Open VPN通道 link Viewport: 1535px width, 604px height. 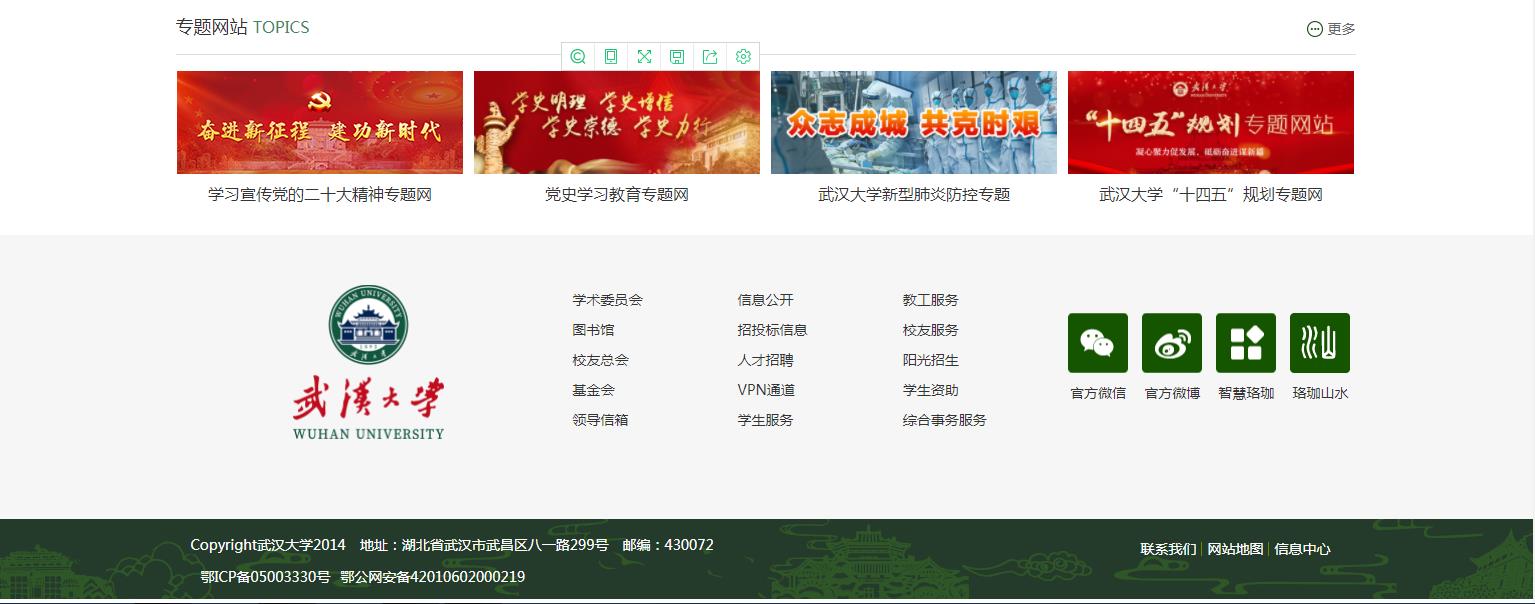click(767, 390)
